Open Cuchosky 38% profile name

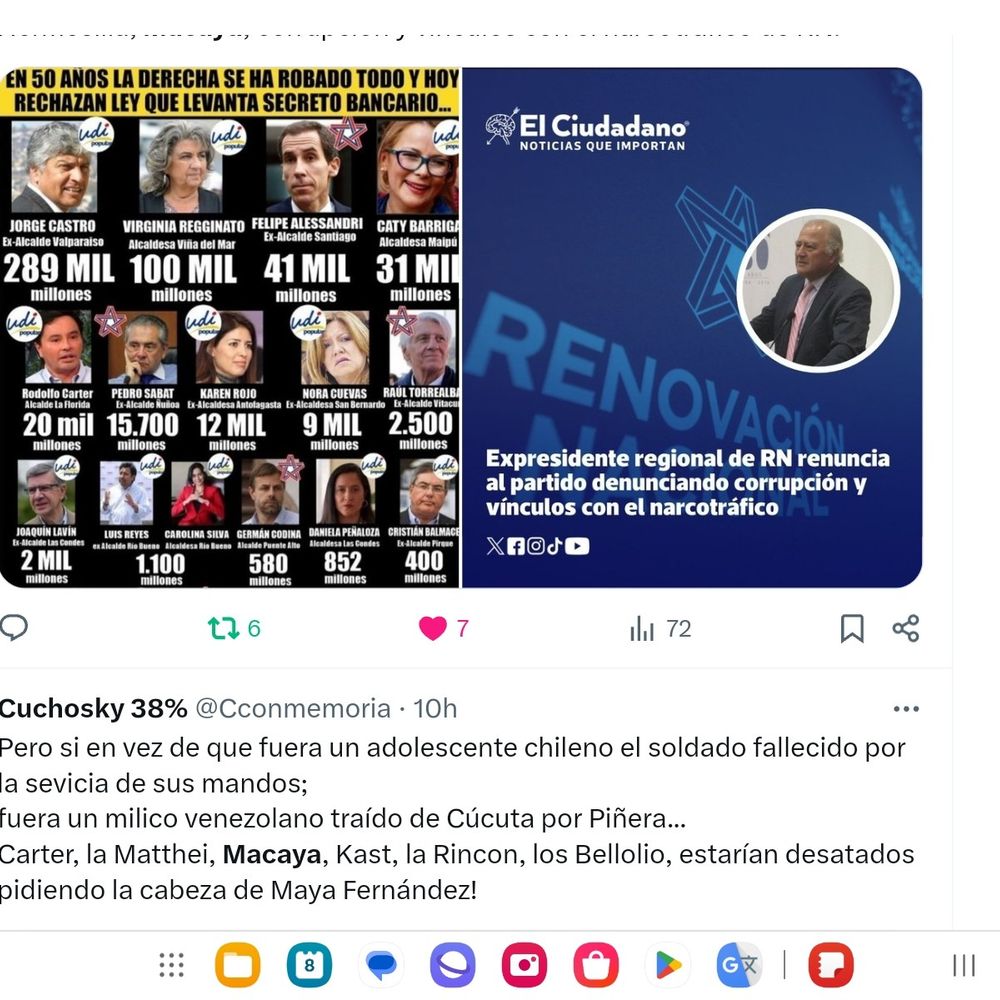pos(93,709)
